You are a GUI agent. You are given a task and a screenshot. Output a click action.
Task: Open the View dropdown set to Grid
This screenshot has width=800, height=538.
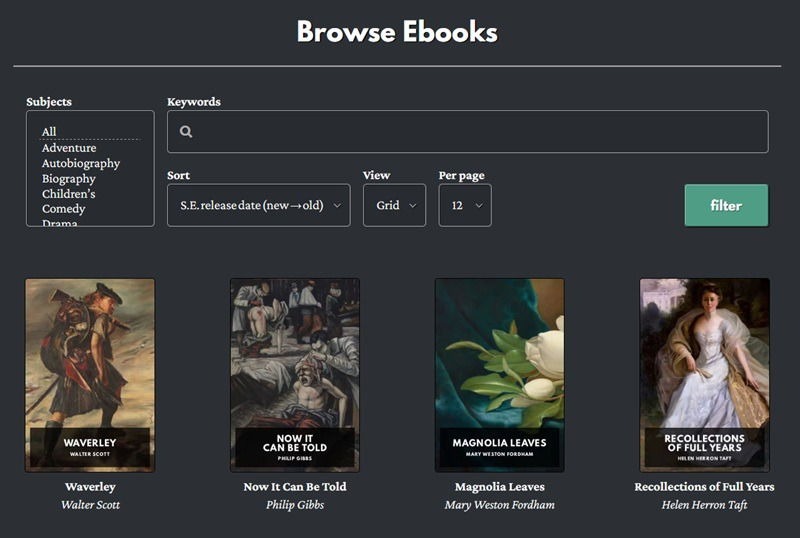tap(394, 205)
